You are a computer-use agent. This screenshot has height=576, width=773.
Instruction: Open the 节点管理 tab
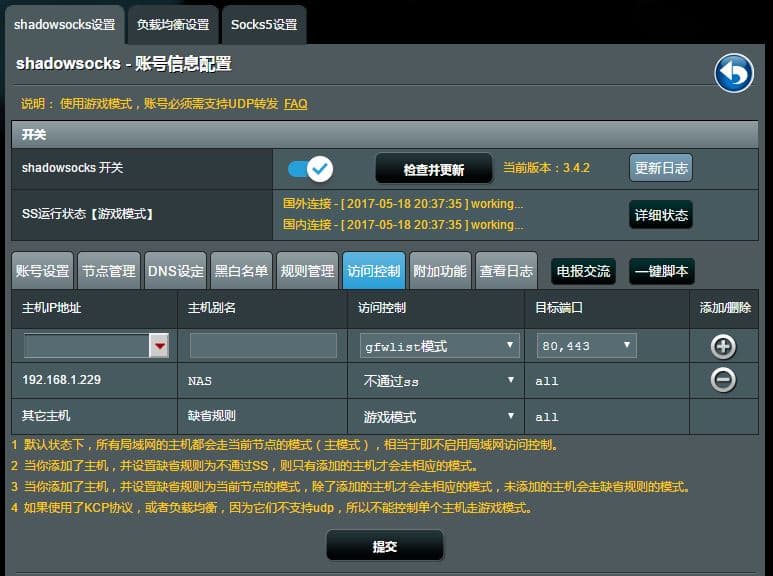(108, 271)
